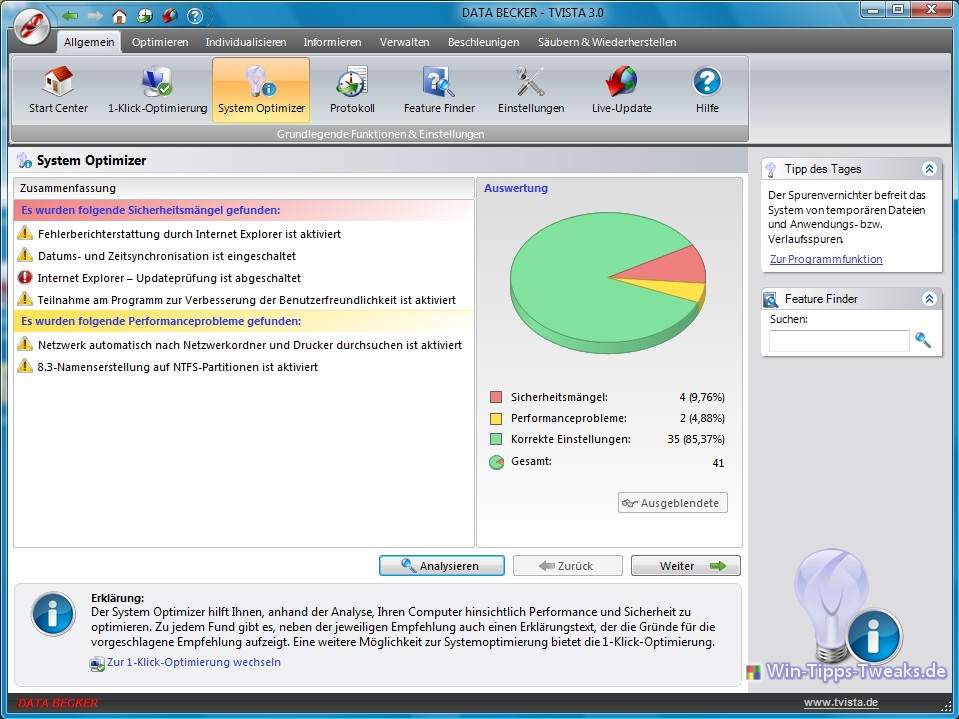This screenshot has width=959, height=719.
Task: Select the System Optimizer ribbon icon
Action: (261, 90)
